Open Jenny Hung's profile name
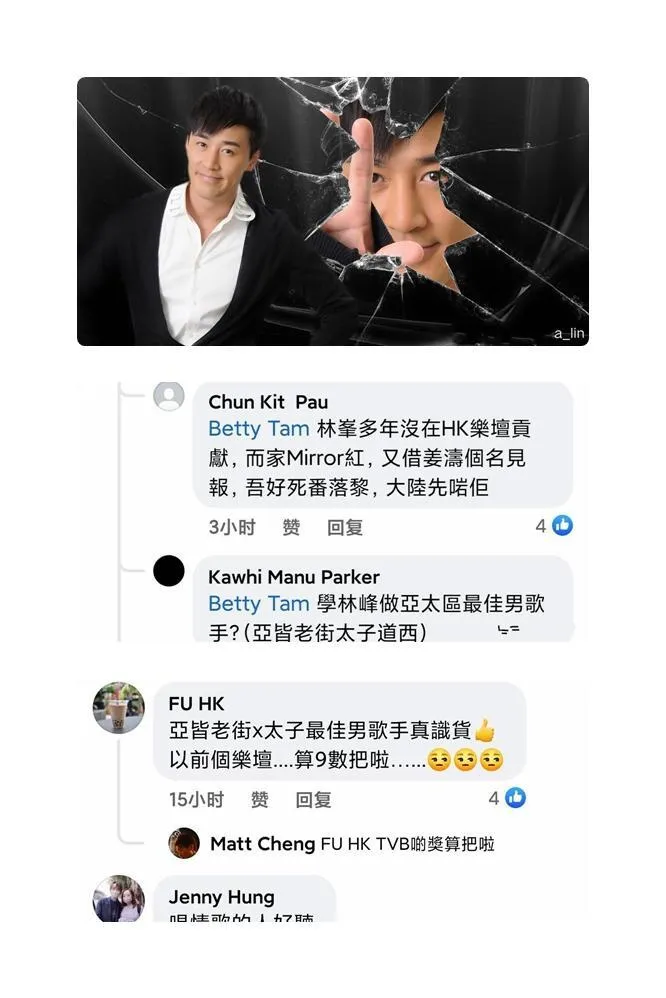Screen dimensions: 666x998 (222, 897)
